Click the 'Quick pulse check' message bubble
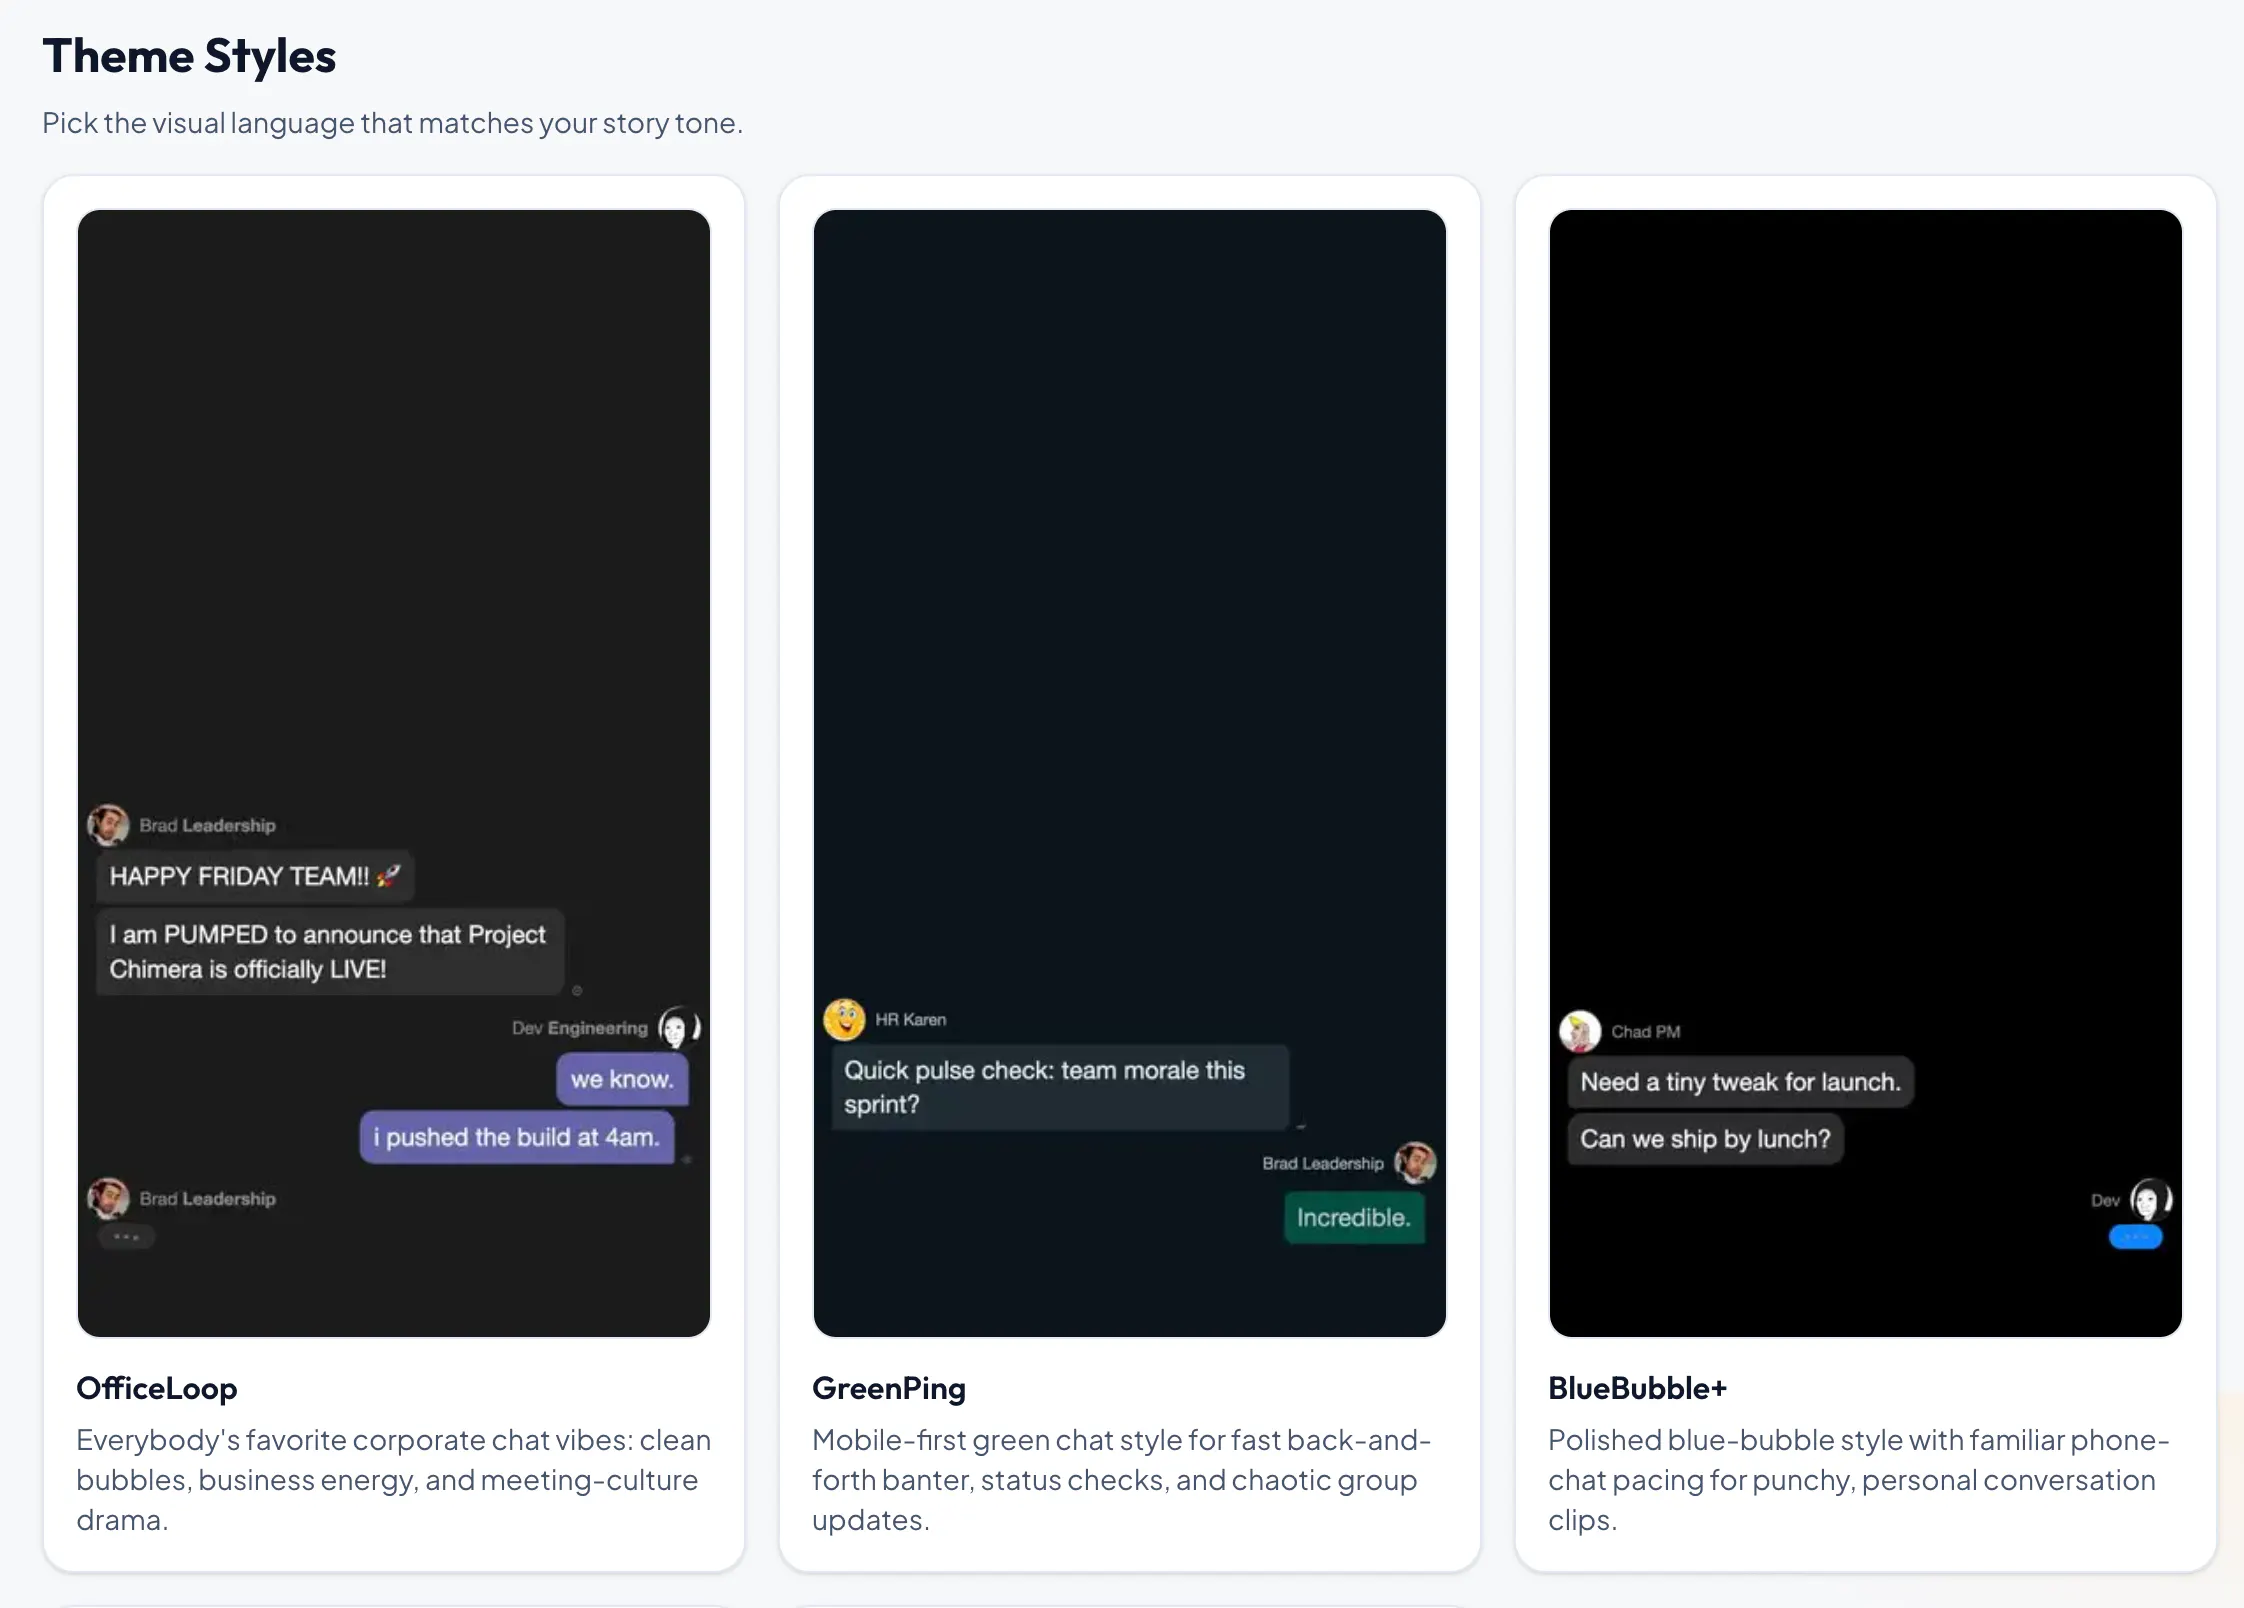 1060,1087
